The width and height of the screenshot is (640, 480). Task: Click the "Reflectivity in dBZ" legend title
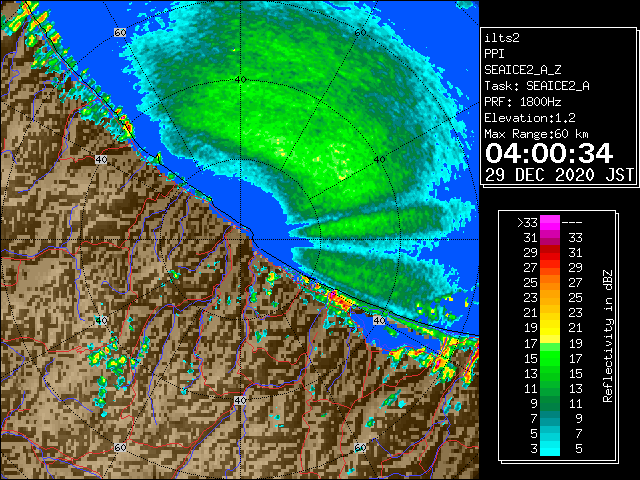coord(608,336)
